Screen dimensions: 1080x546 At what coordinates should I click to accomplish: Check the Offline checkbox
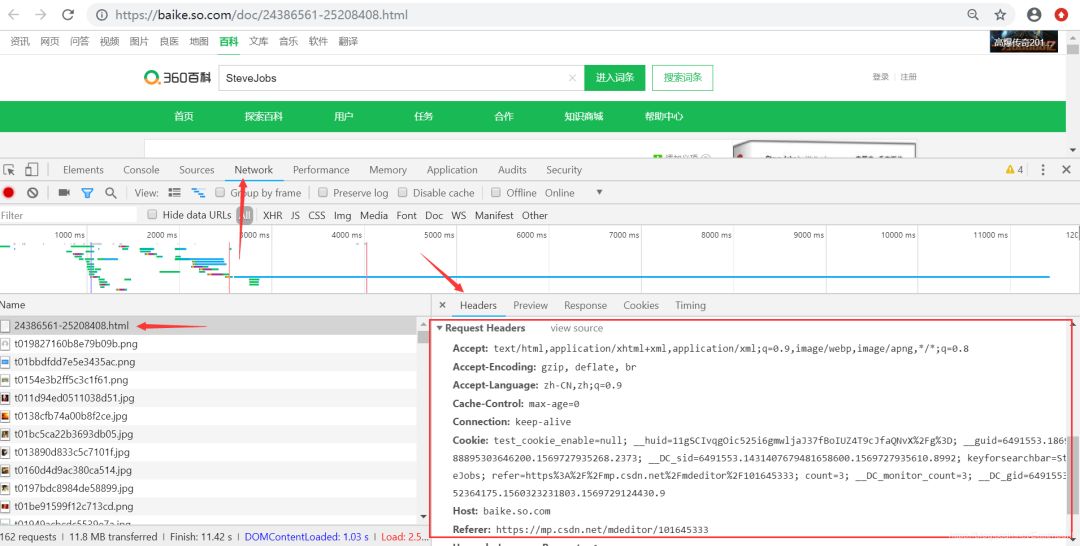496,193
